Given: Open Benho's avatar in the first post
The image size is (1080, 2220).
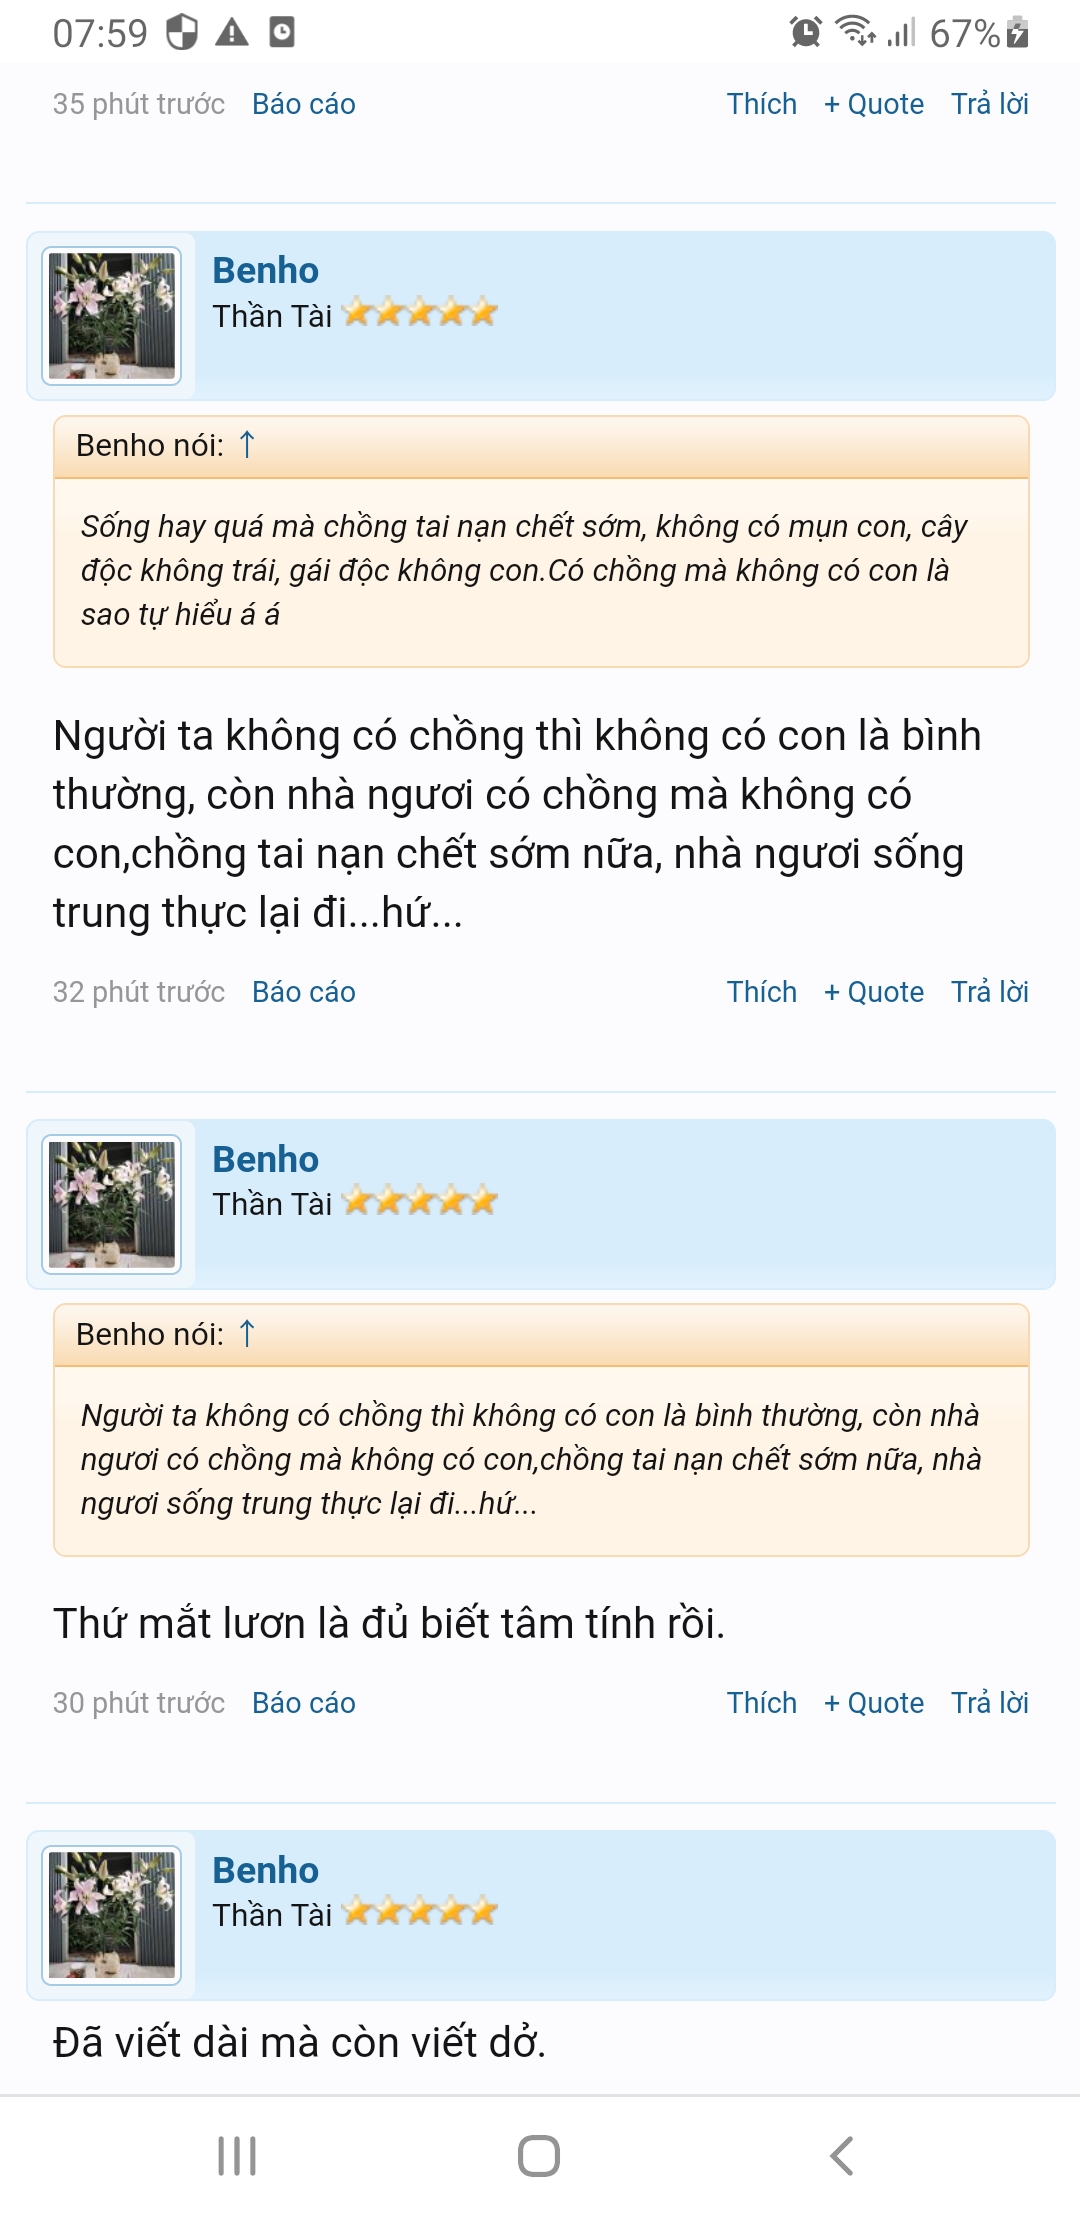Looking at the screenshot, I should click(111, 315).
